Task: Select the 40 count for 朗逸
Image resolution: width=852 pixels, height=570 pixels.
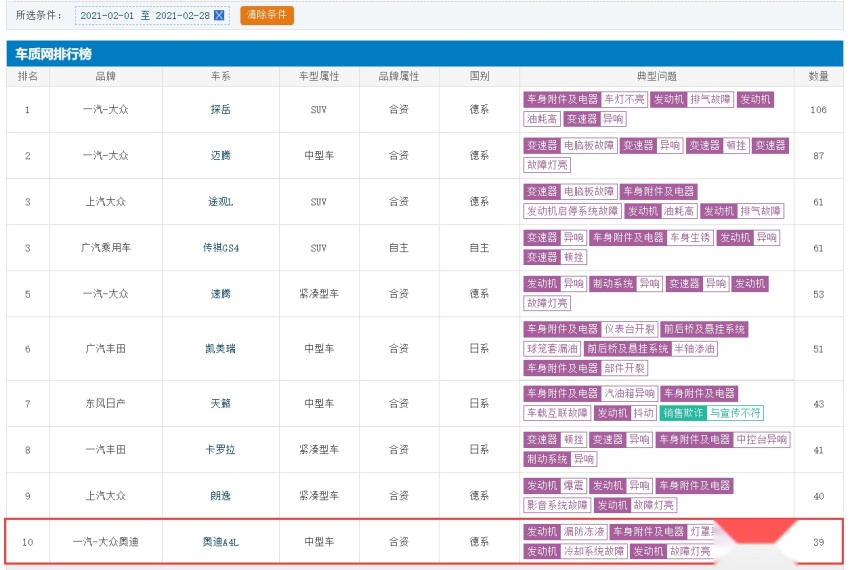Action: click(x=818, y=497)
